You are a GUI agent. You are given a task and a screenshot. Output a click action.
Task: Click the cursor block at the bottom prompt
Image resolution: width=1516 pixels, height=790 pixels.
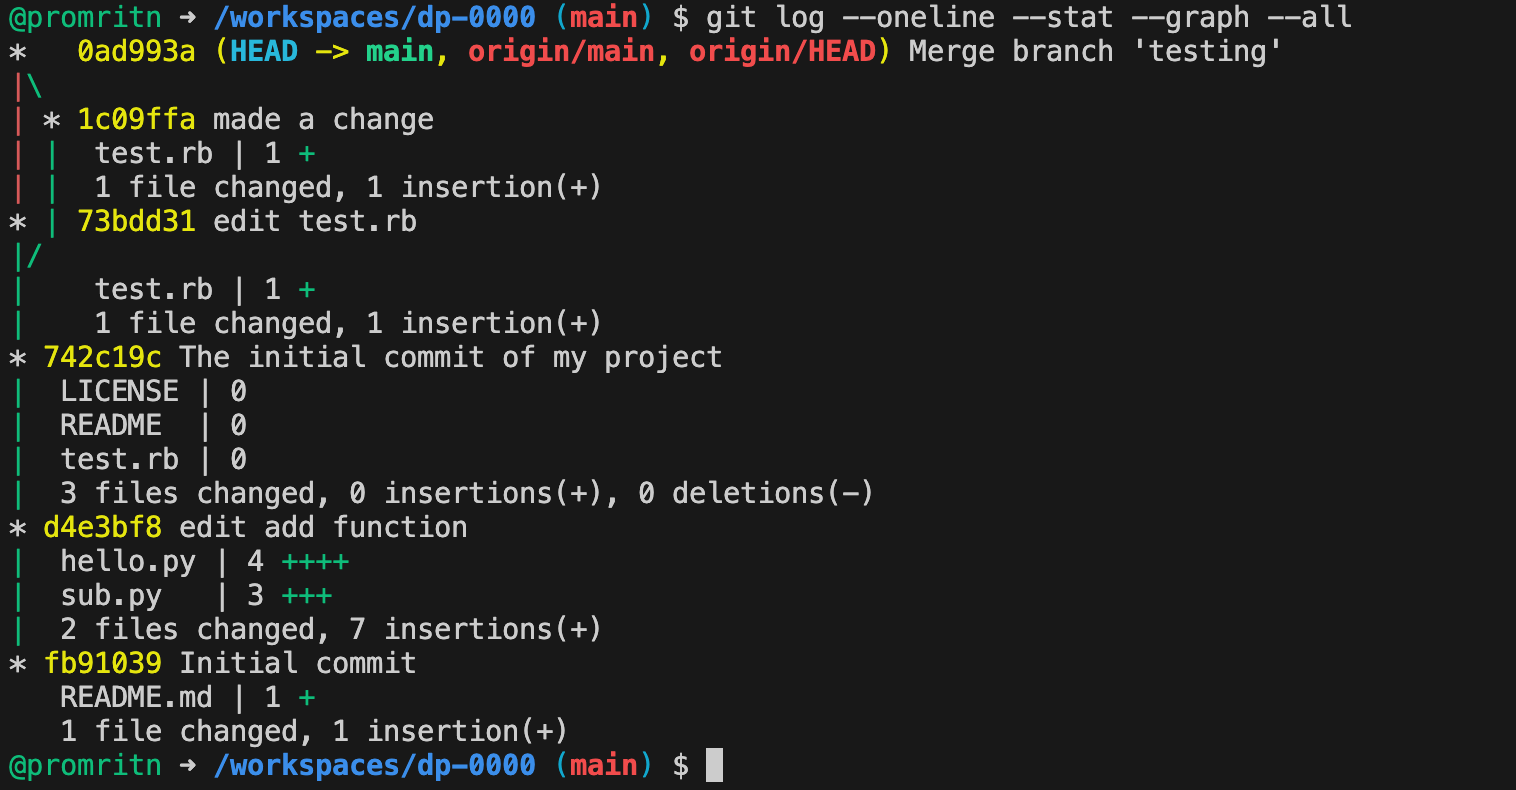click(714, 766)
